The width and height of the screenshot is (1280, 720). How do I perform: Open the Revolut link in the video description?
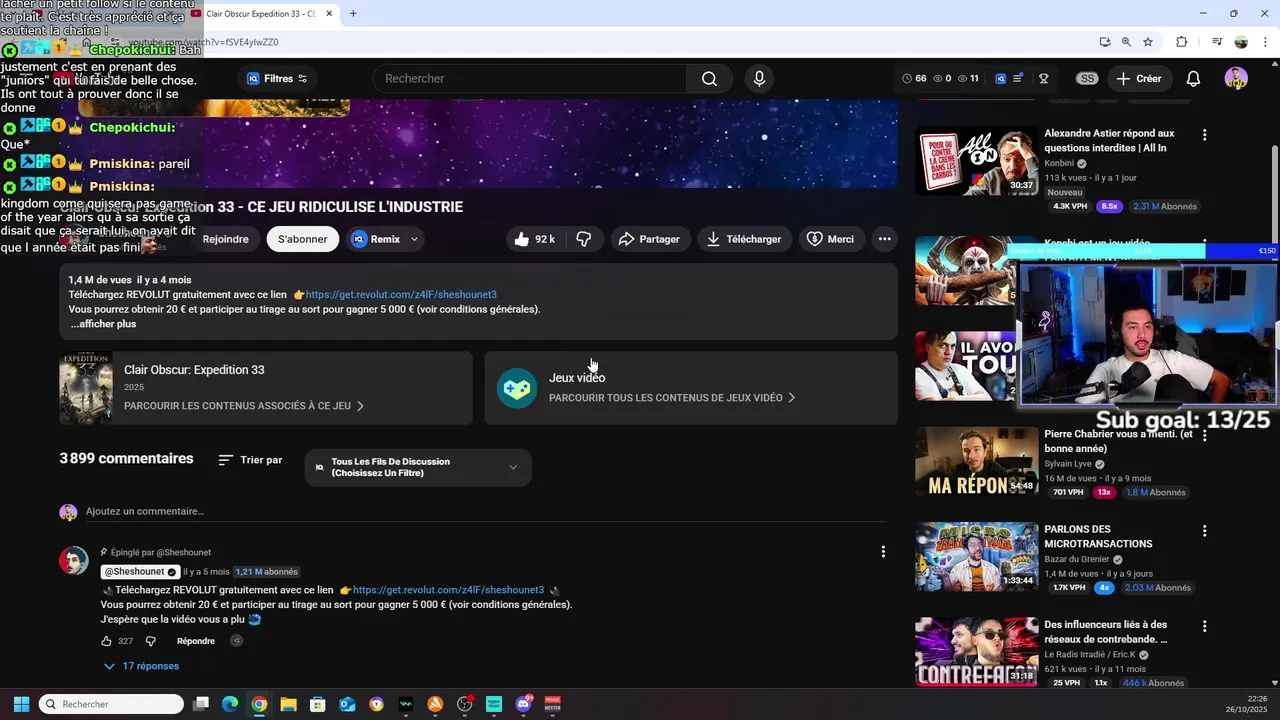401,295
